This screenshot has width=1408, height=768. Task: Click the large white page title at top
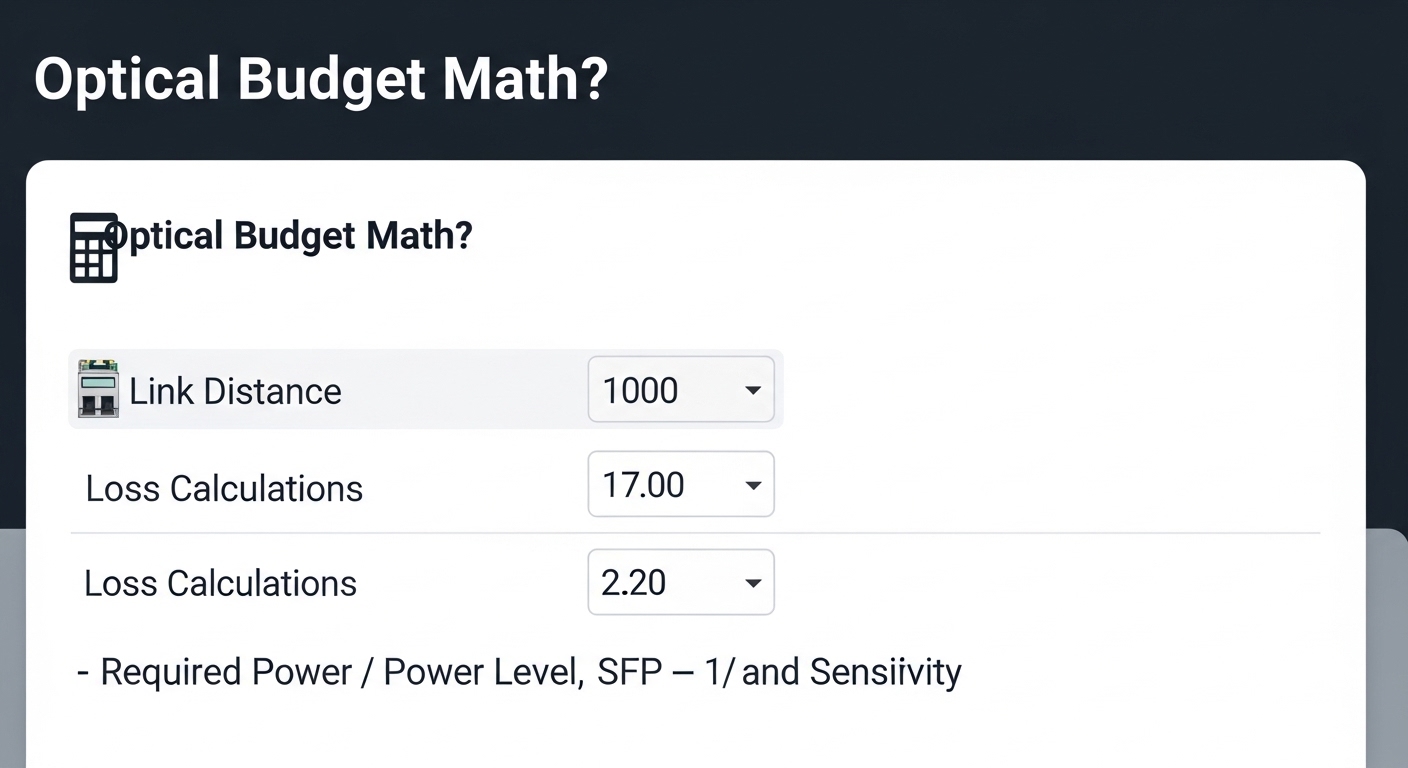320,78
